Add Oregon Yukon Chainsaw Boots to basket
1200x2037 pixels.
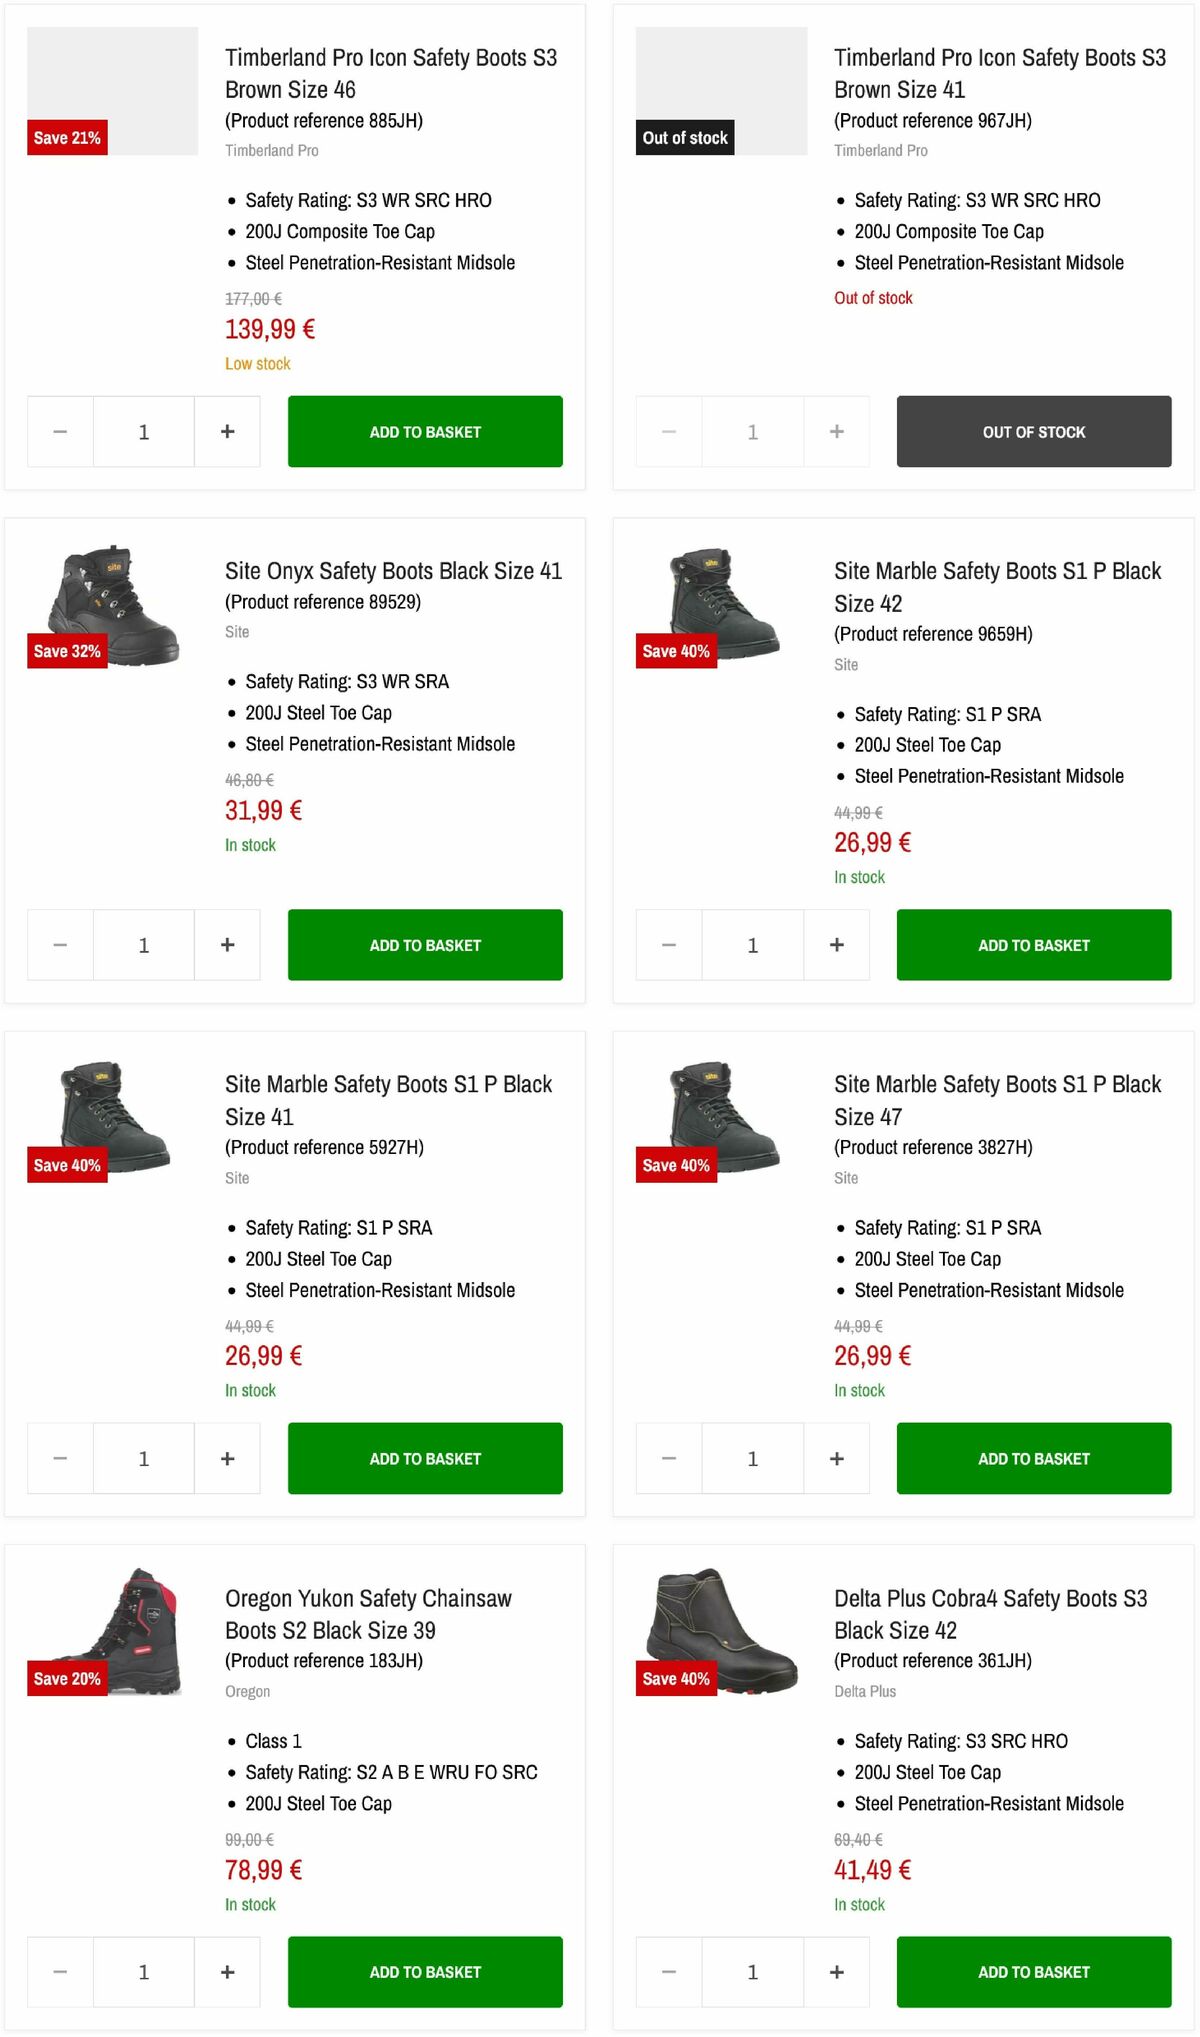(424, 1971)
